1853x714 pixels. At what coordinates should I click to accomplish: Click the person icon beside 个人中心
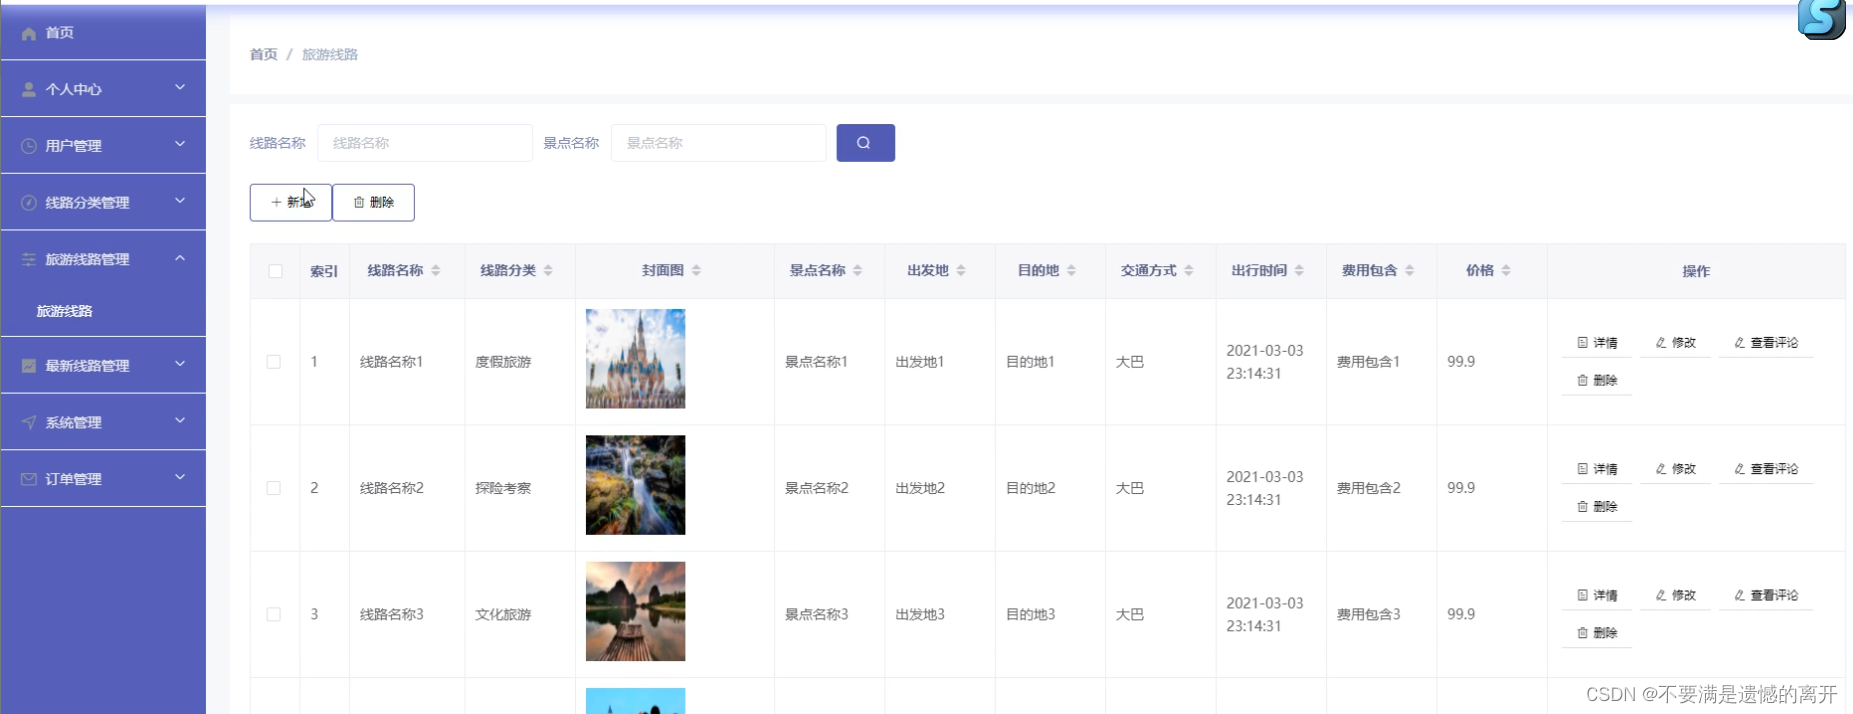pyautogui.click(x=29, y=89)
